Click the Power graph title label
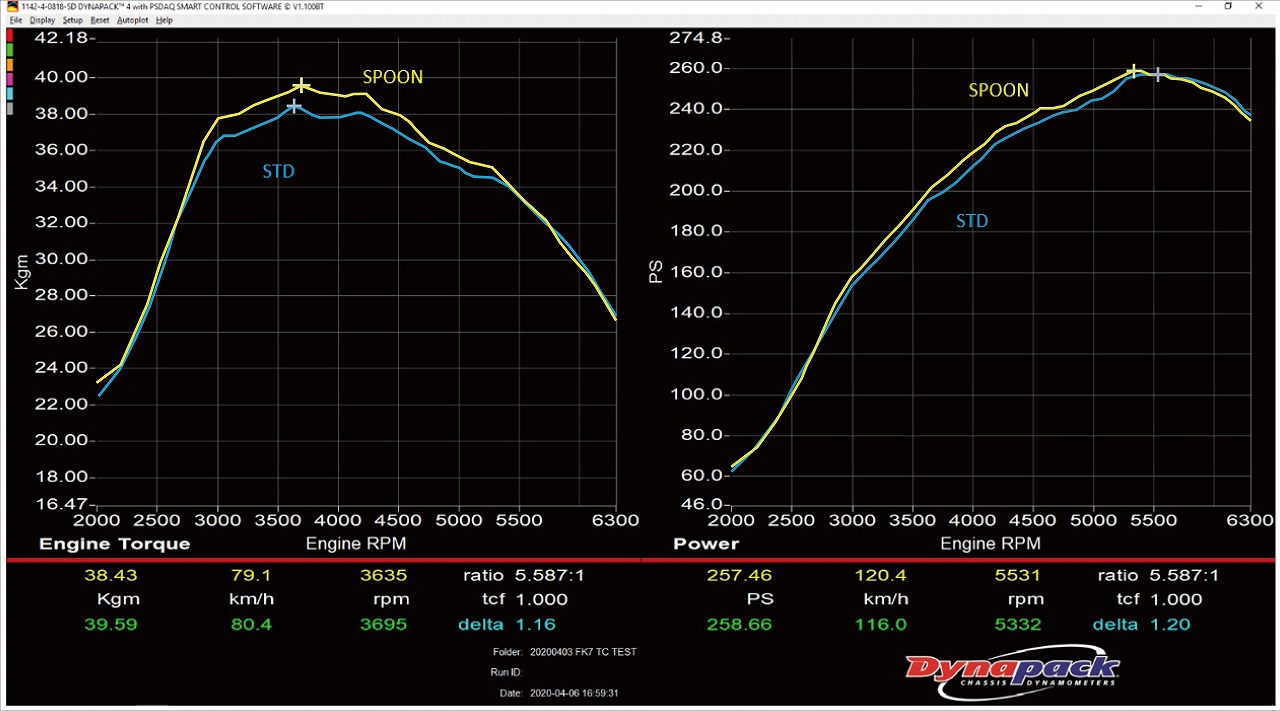 click(x=705, y=544)
